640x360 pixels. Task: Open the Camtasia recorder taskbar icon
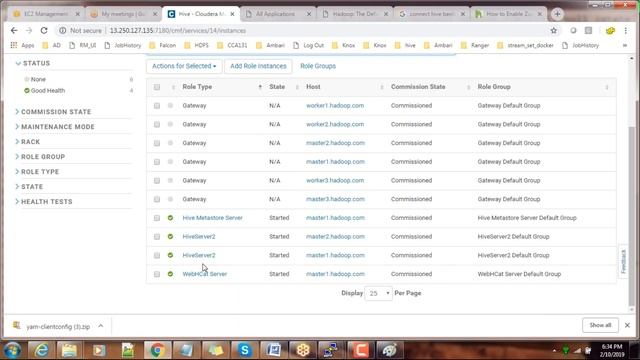[x=361, y=350]
